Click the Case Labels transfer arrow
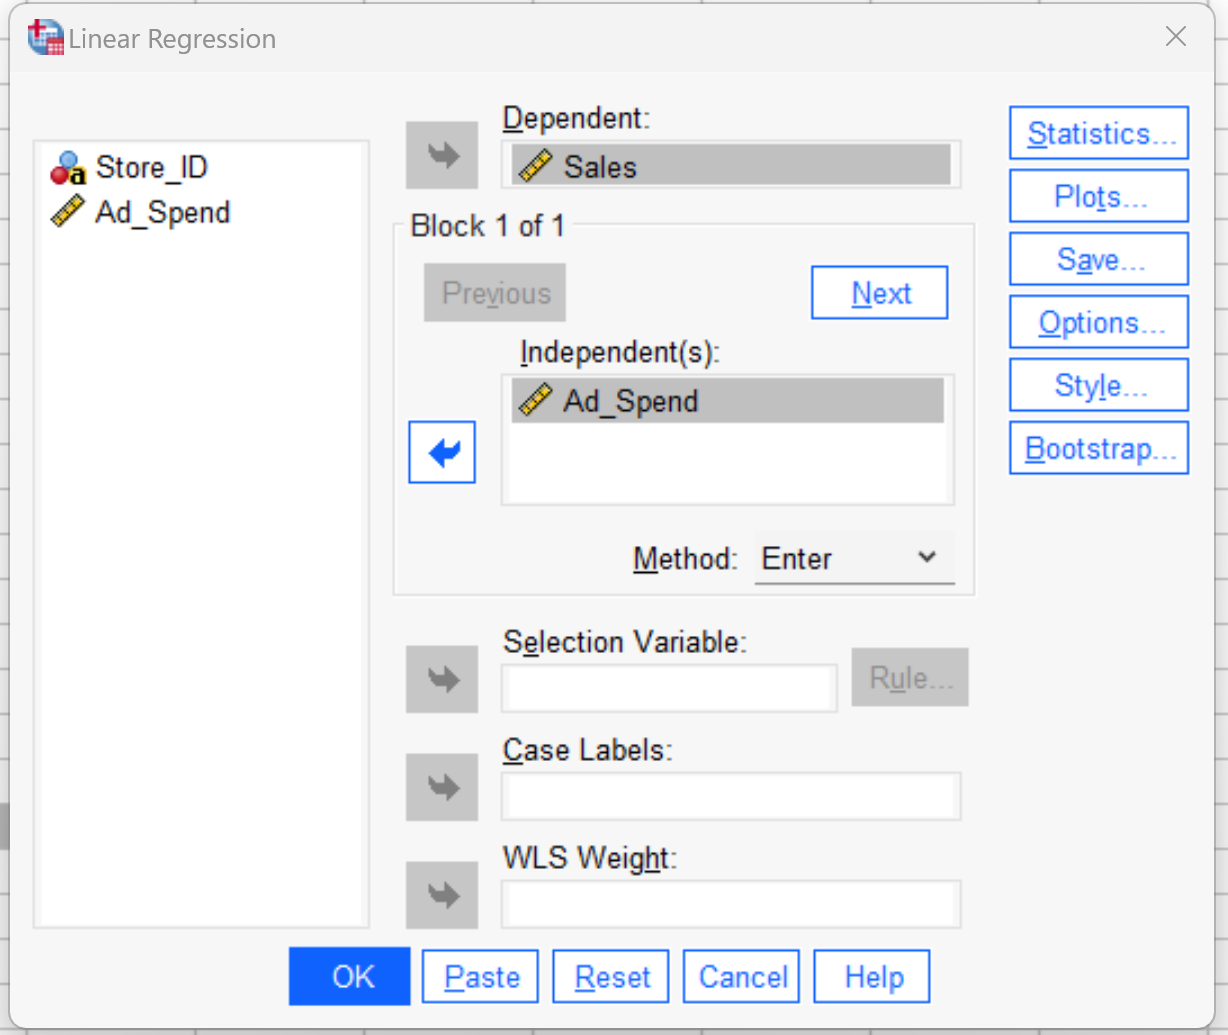Image resolution: width=1228 pixels, height=1035 pixels. pyautogui.click(x=441, y=787)
